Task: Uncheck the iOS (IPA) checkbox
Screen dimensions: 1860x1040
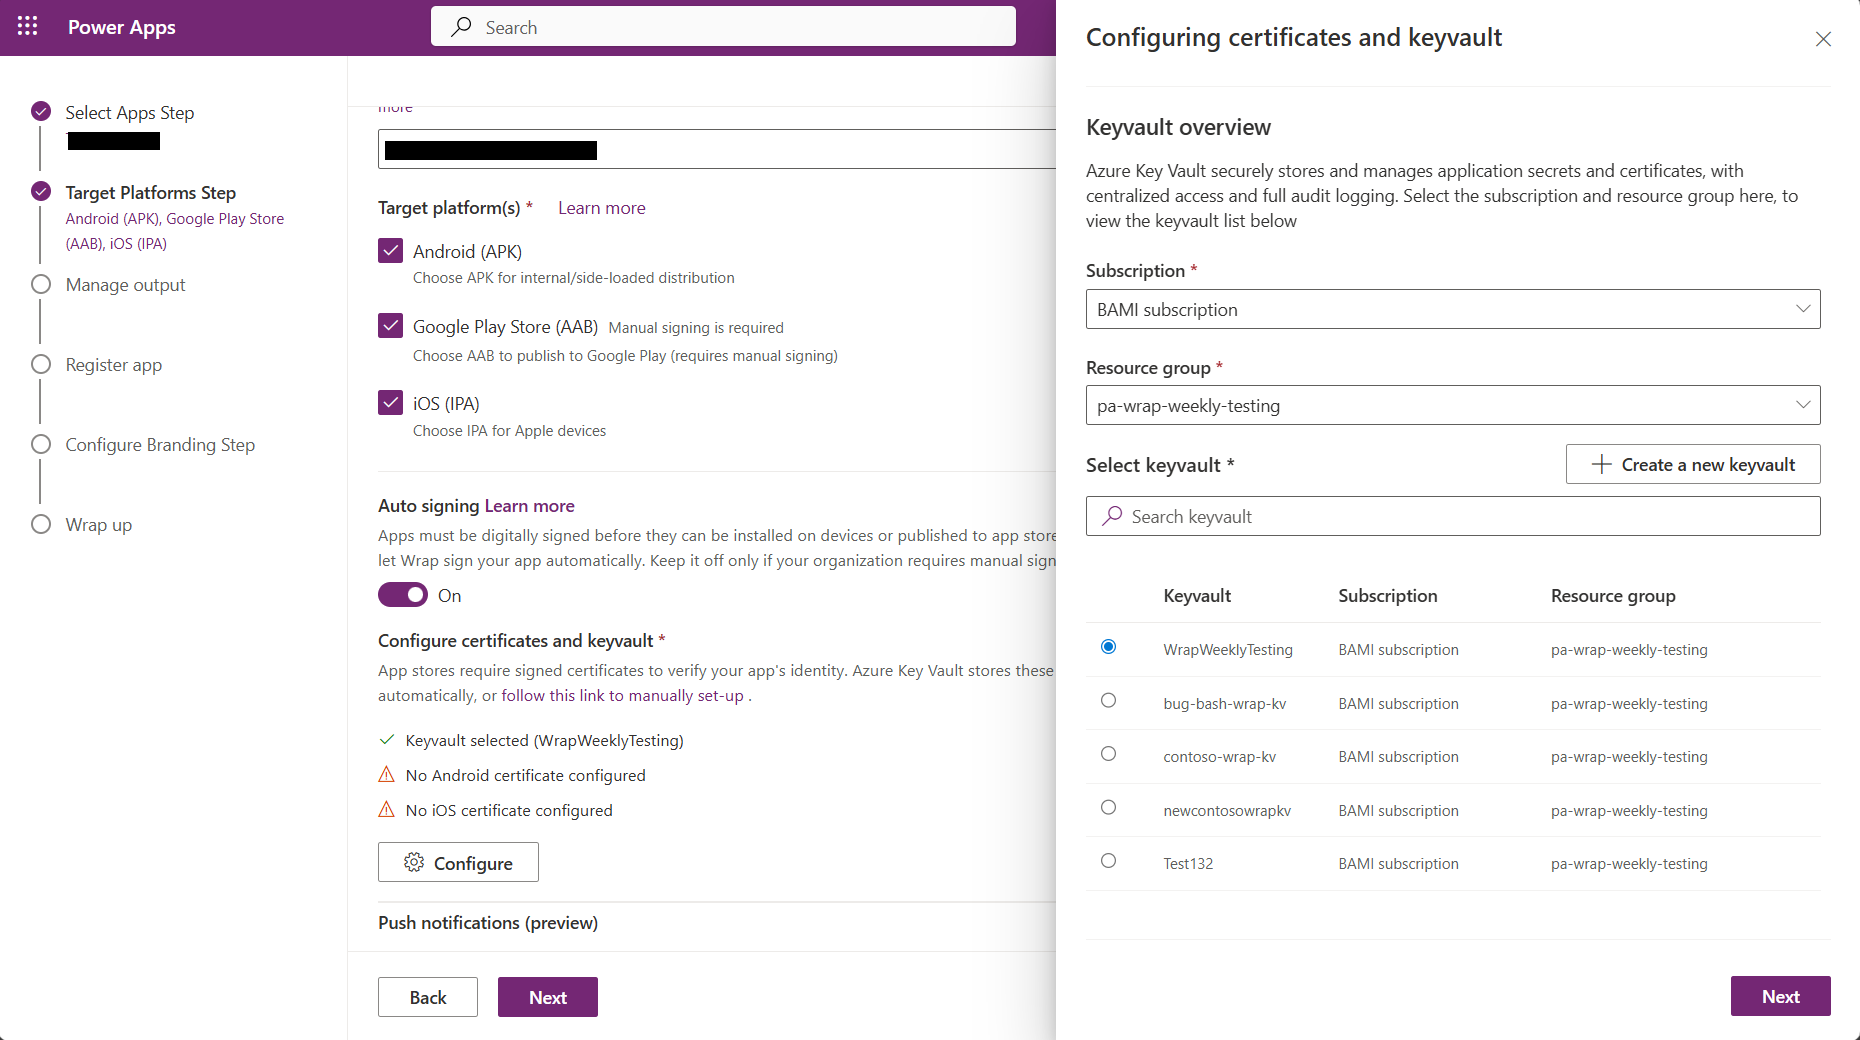Action: point(391,403)
